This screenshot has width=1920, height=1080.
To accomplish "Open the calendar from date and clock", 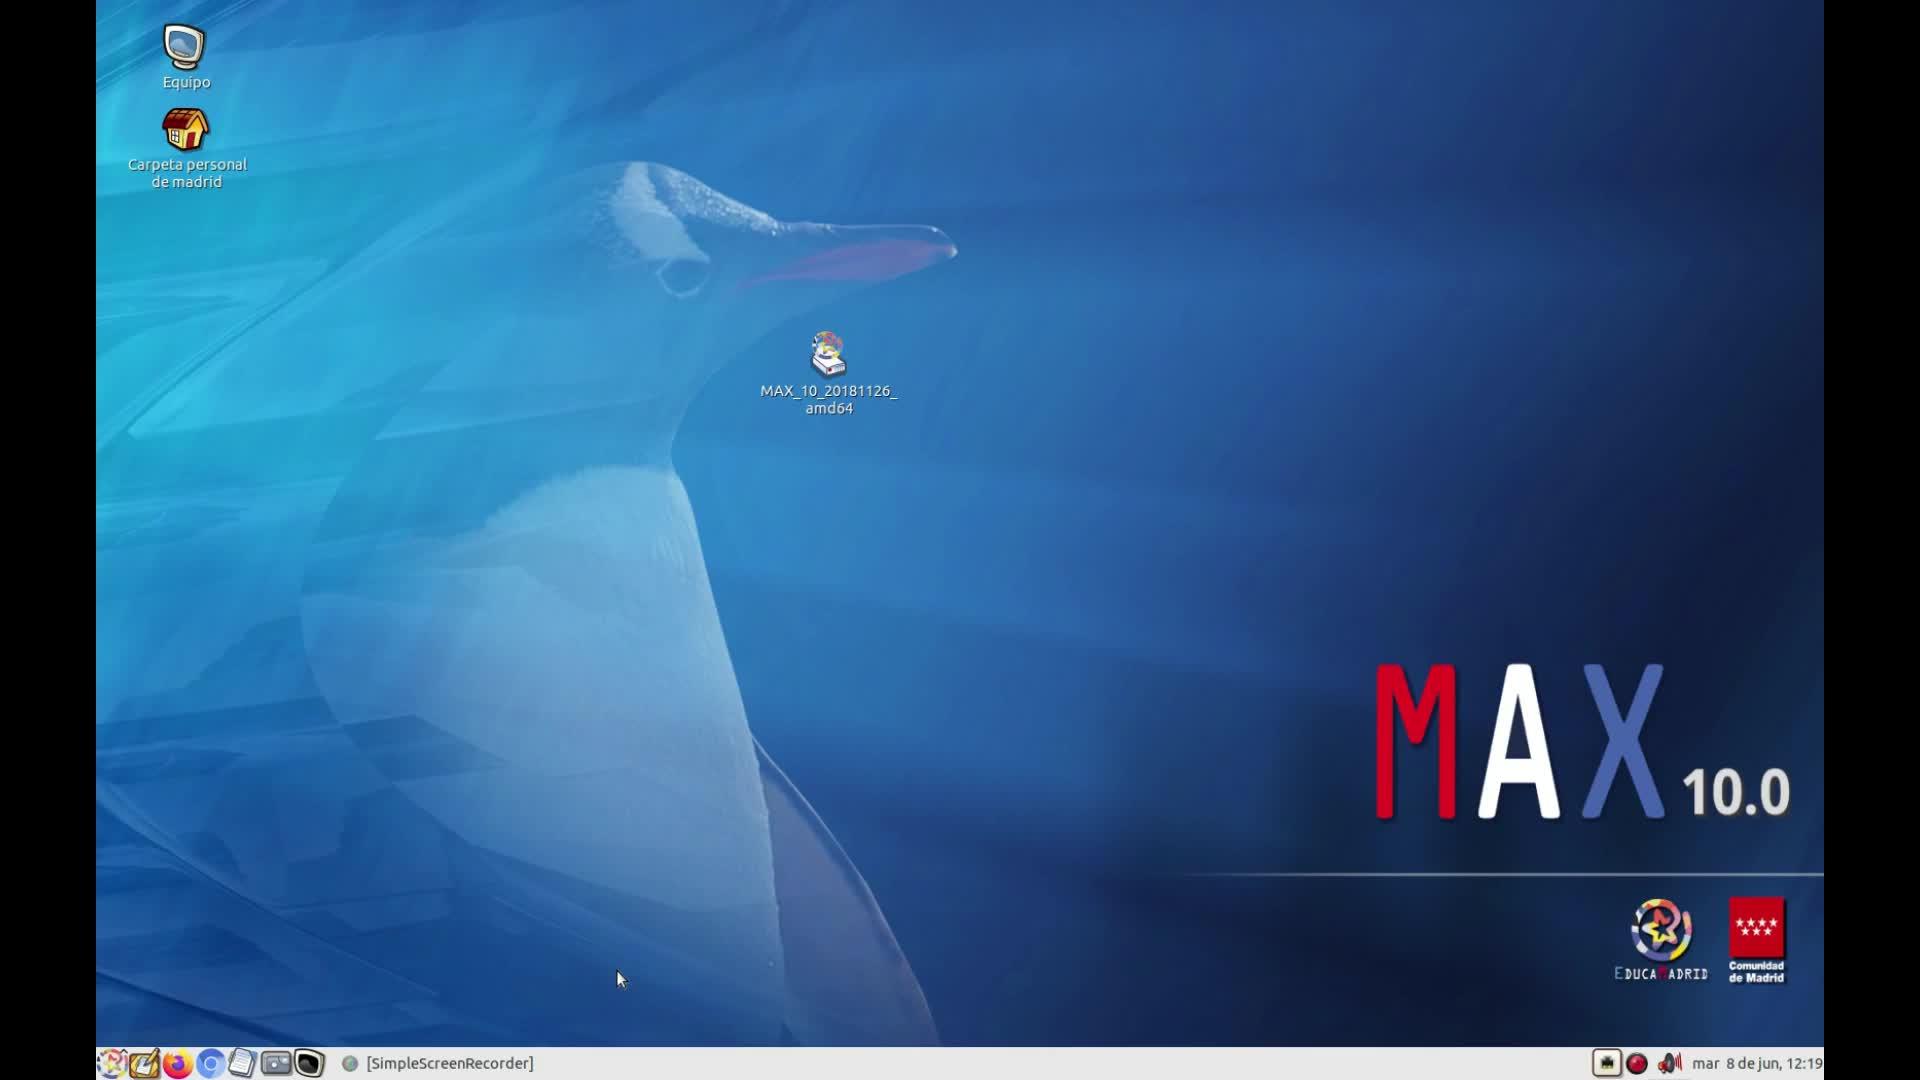I will (1756, 1063).
